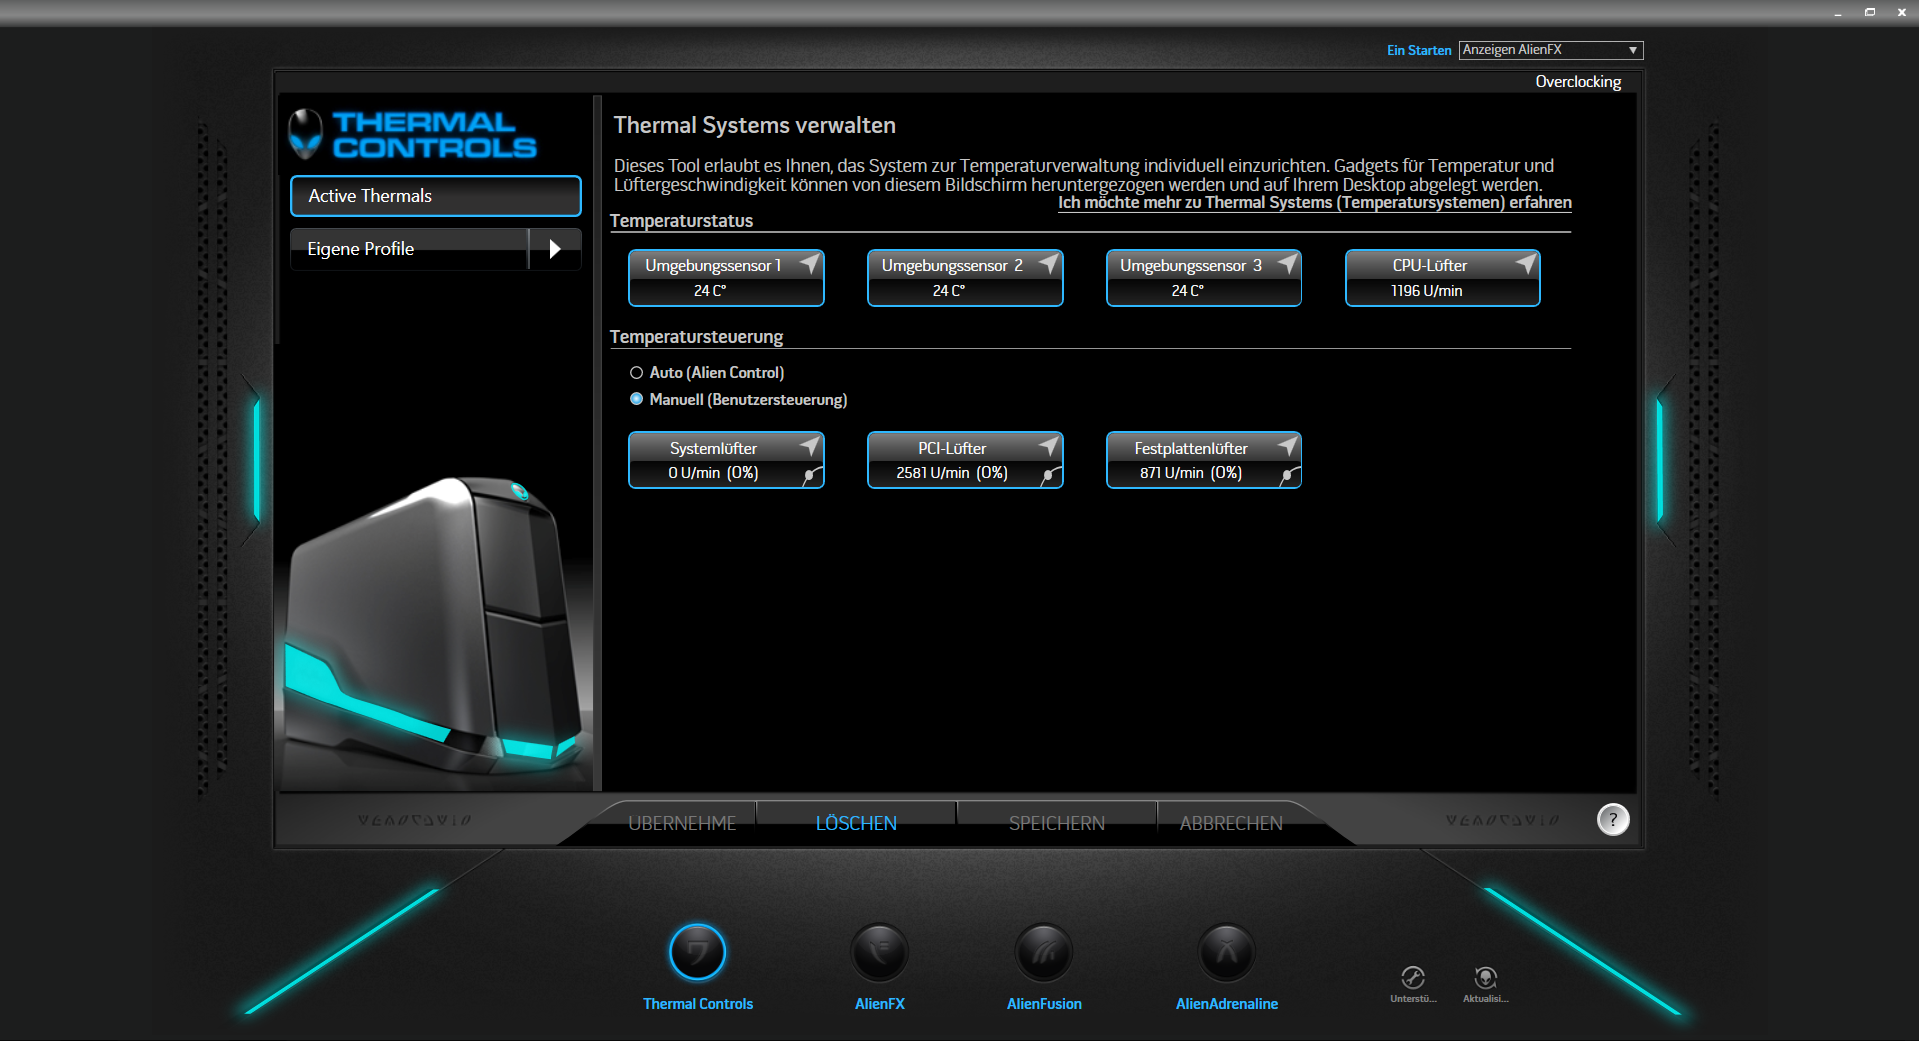Image resolution: width=1919 pixels, height=1041 pixels.
Task: Select Manuell (Benutzersteuerung) radio button
Action: [x=636, y=399]
